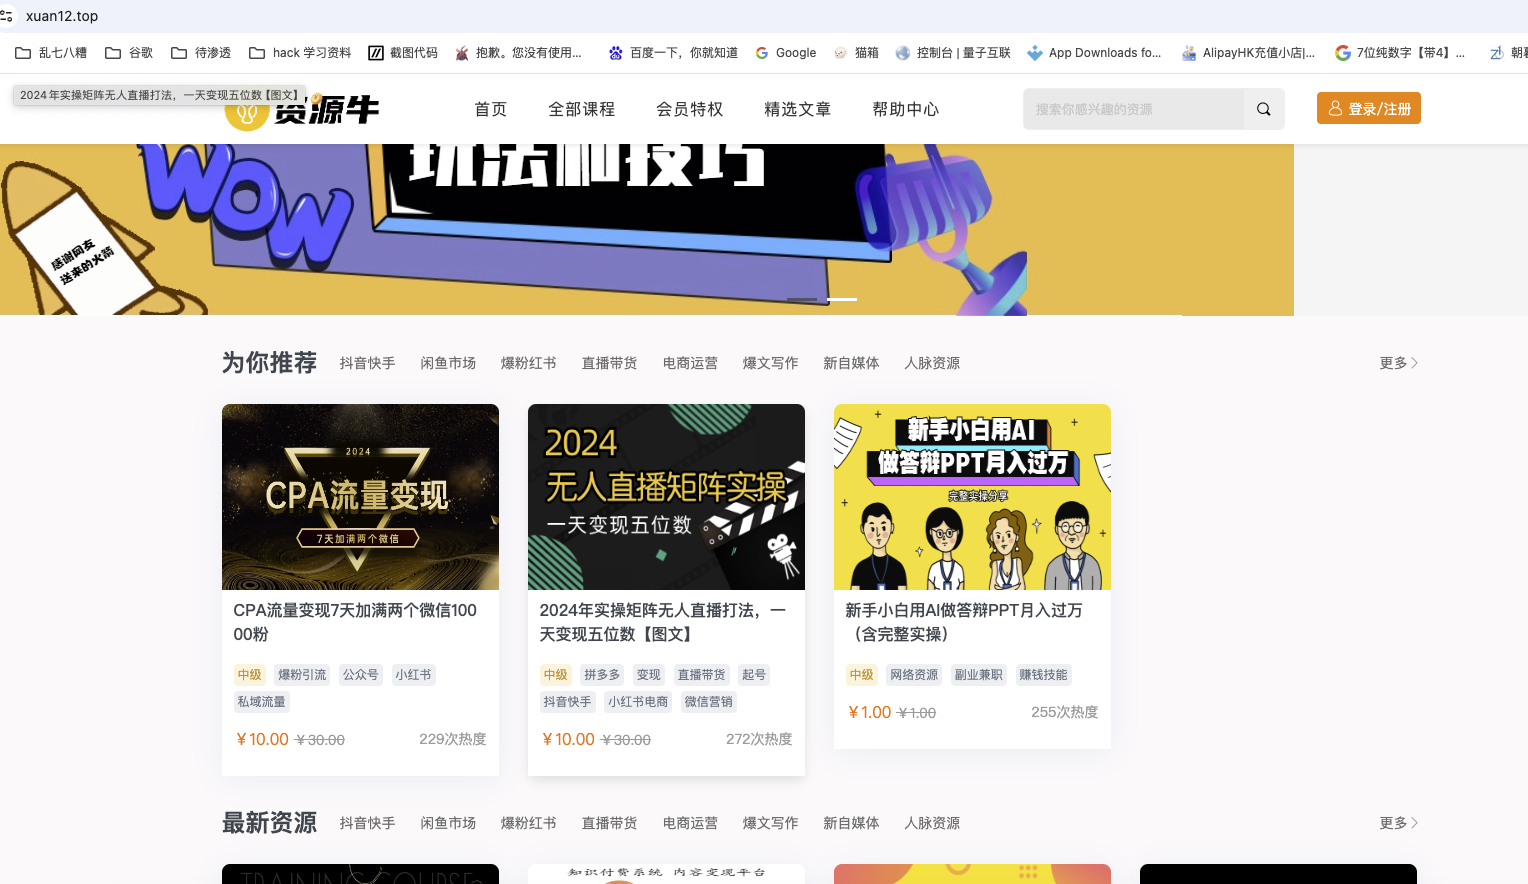Click the 百度一下 paw favicon in bookmarks bar

click(x=615, y=52)
